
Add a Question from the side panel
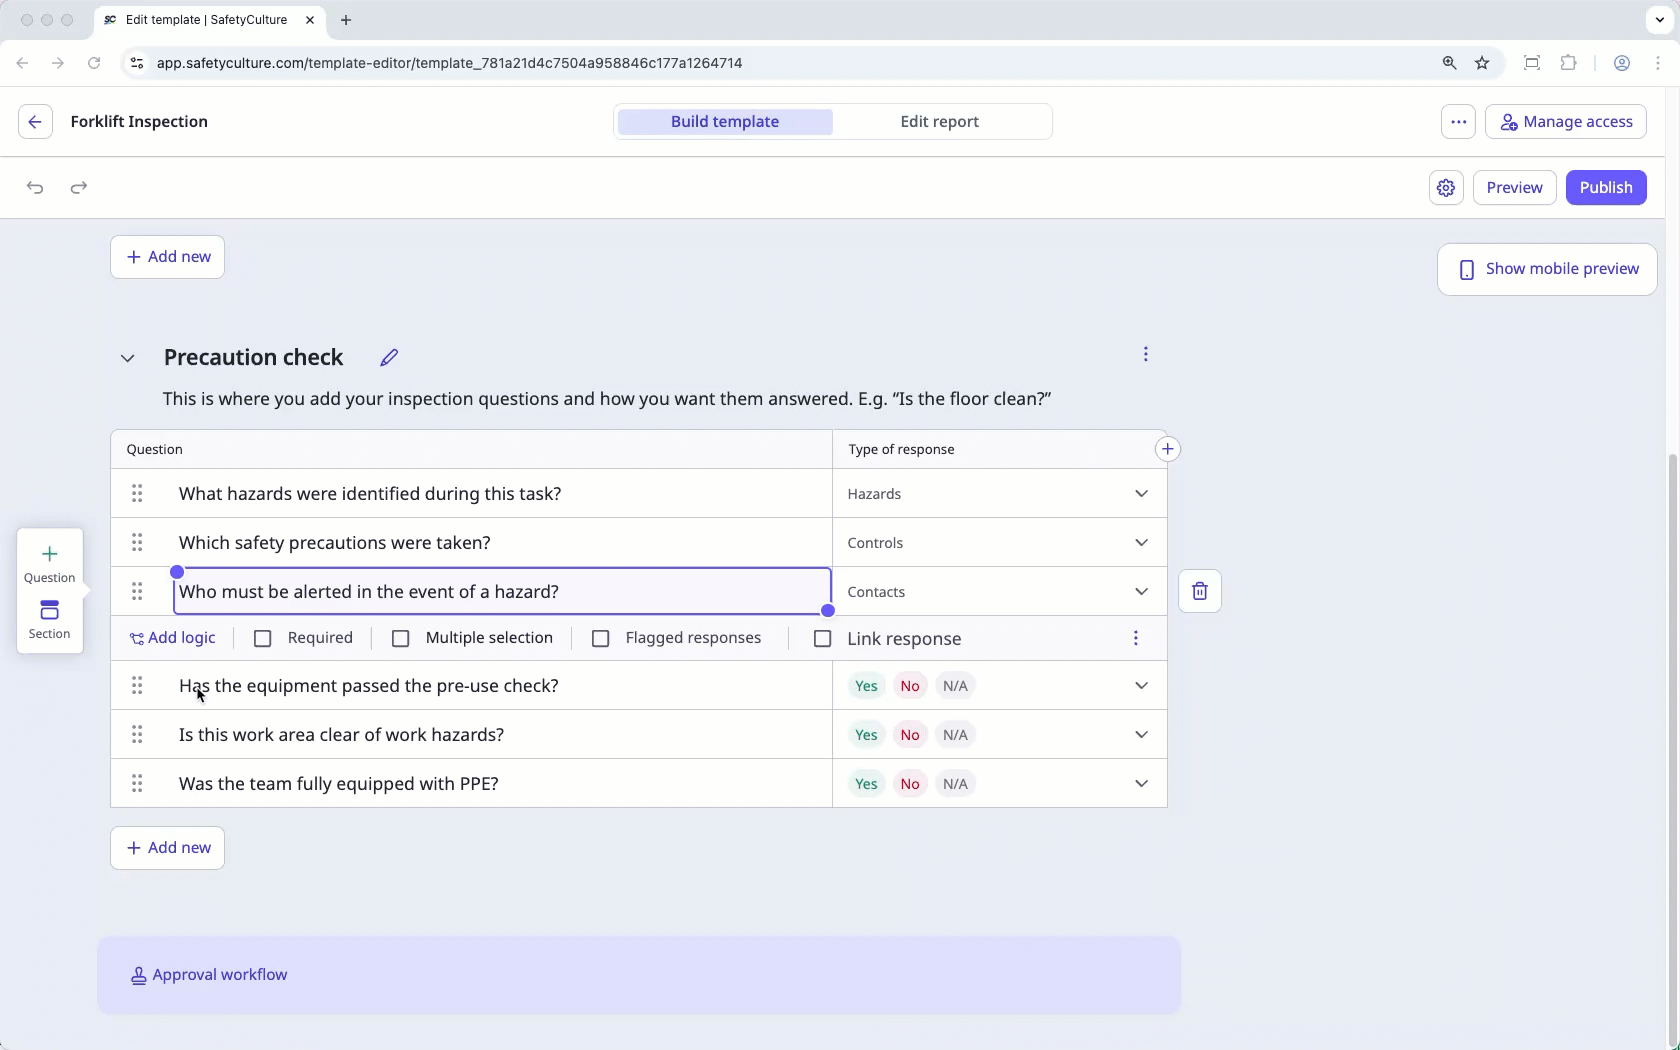coord(49,564)
